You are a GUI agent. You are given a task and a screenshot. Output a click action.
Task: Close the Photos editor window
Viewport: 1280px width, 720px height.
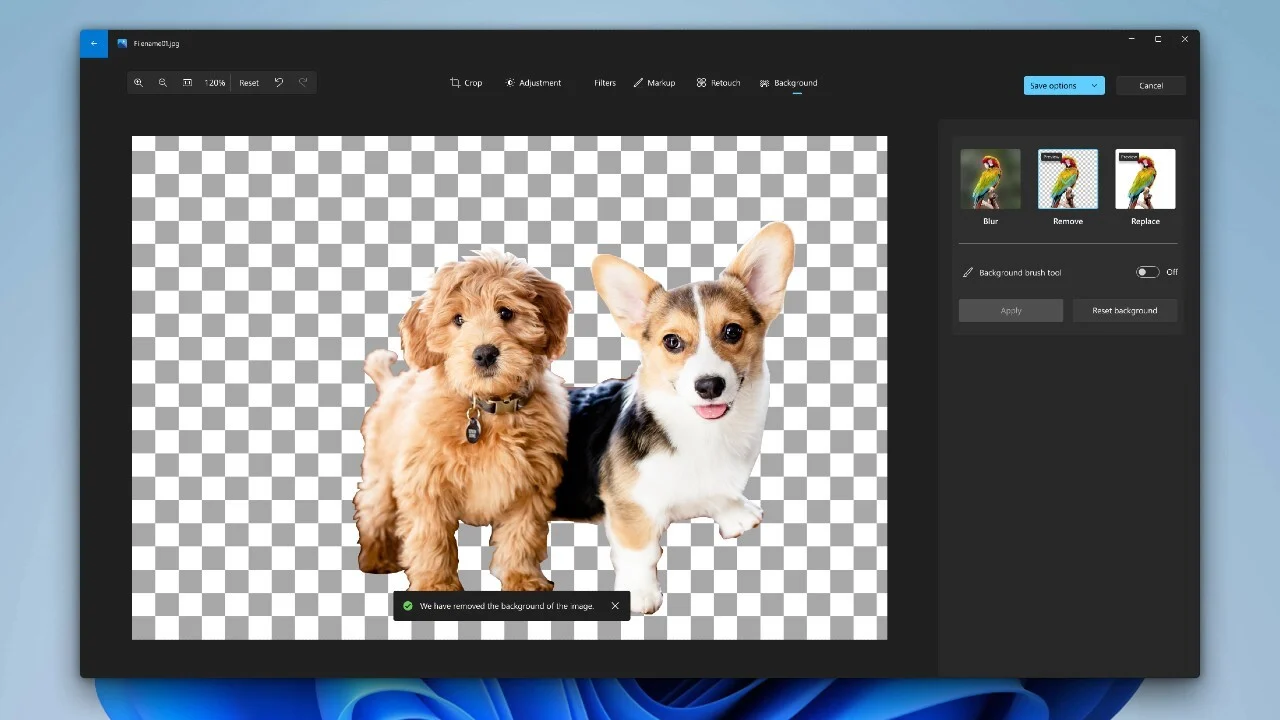coord(1185,39)
